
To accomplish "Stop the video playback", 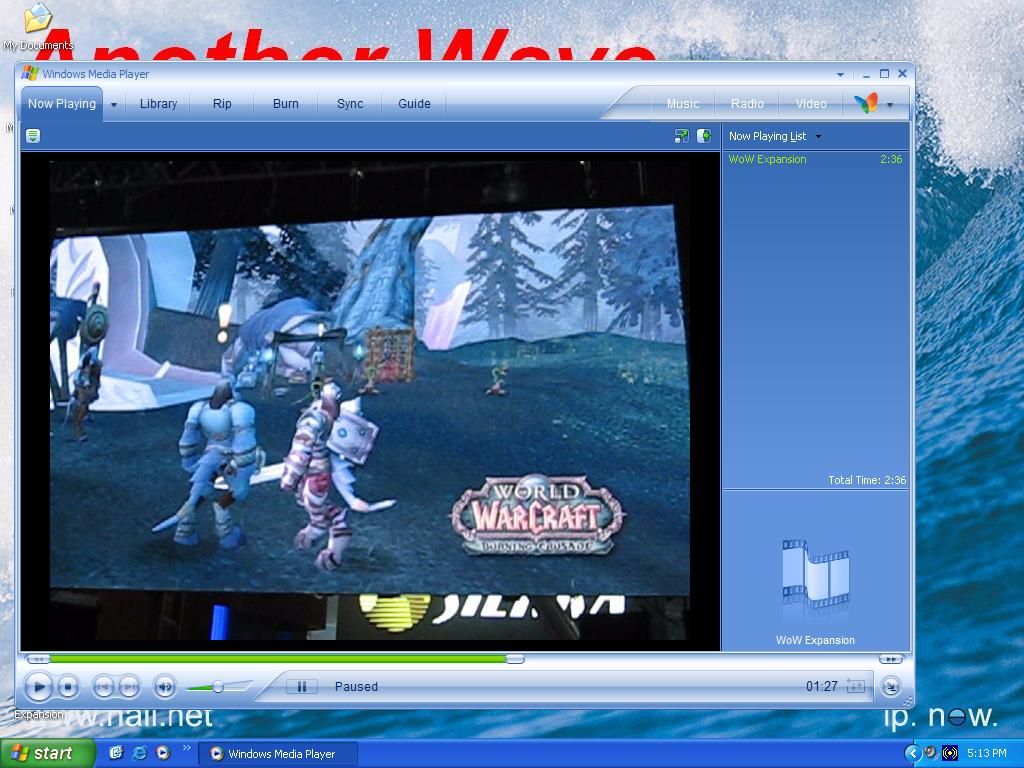I will click(x=68, y=687).
